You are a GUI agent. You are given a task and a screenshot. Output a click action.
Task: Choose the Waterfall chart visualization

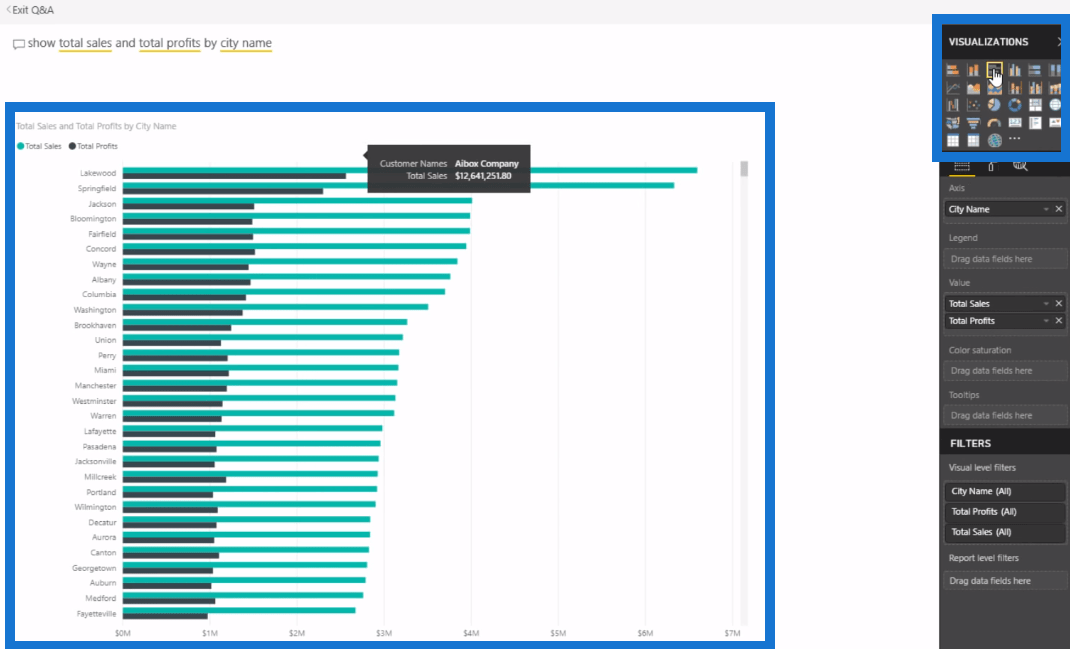(x=953, y=105)
